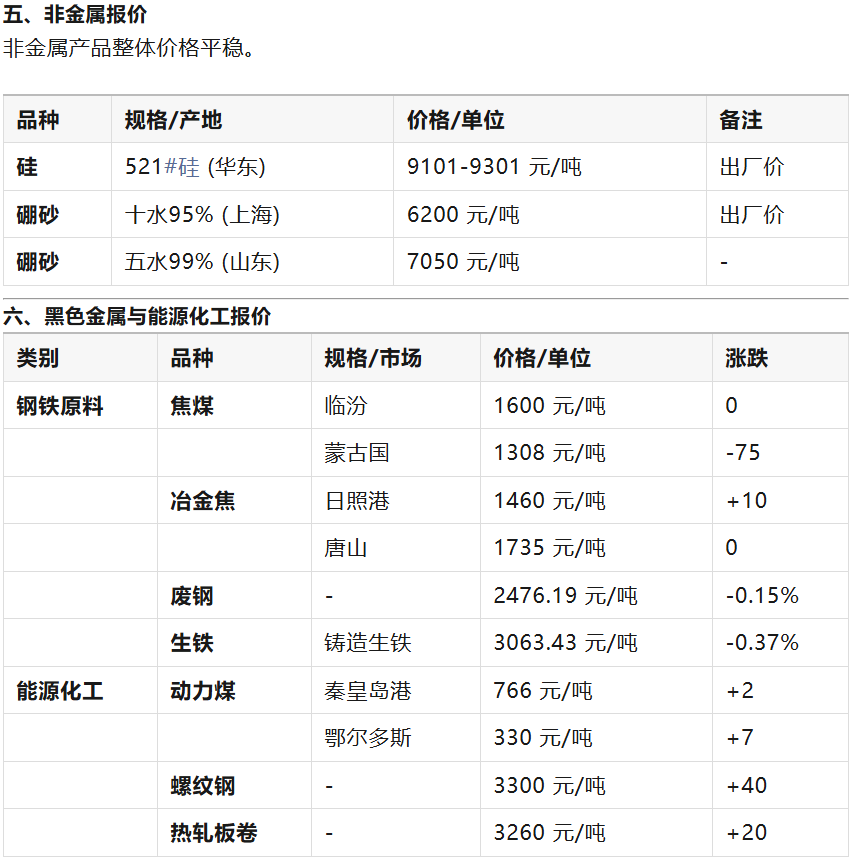Click the 钢铁原料 category cell
The width and height of the screenshot is (851, 865).
60,406
